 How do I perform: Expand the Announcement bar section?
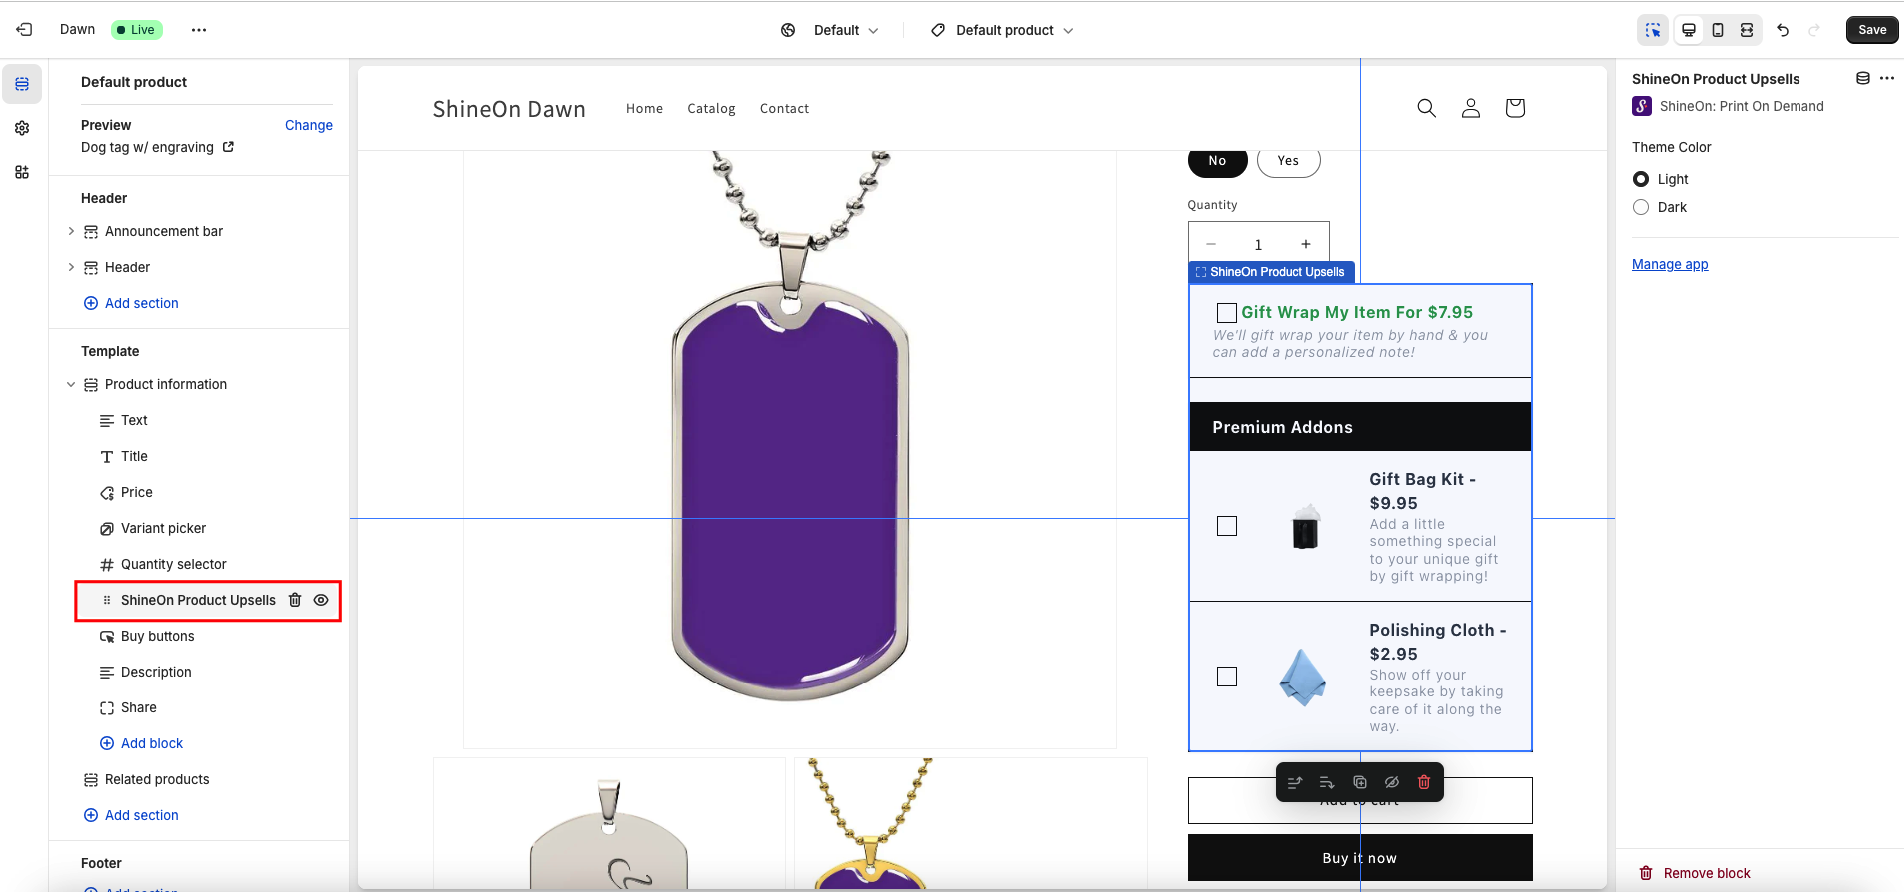click(x=71, y=231)
